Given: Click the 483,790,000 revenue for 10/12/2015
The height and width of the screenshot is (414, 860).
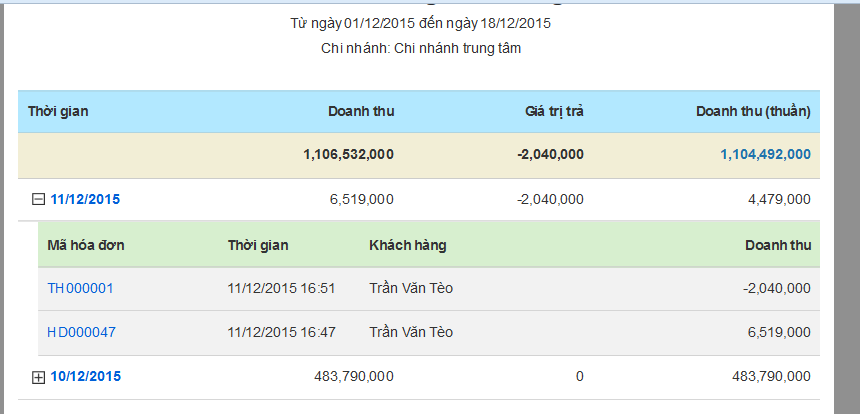Looking at the screenshot, I should point(354,376).
